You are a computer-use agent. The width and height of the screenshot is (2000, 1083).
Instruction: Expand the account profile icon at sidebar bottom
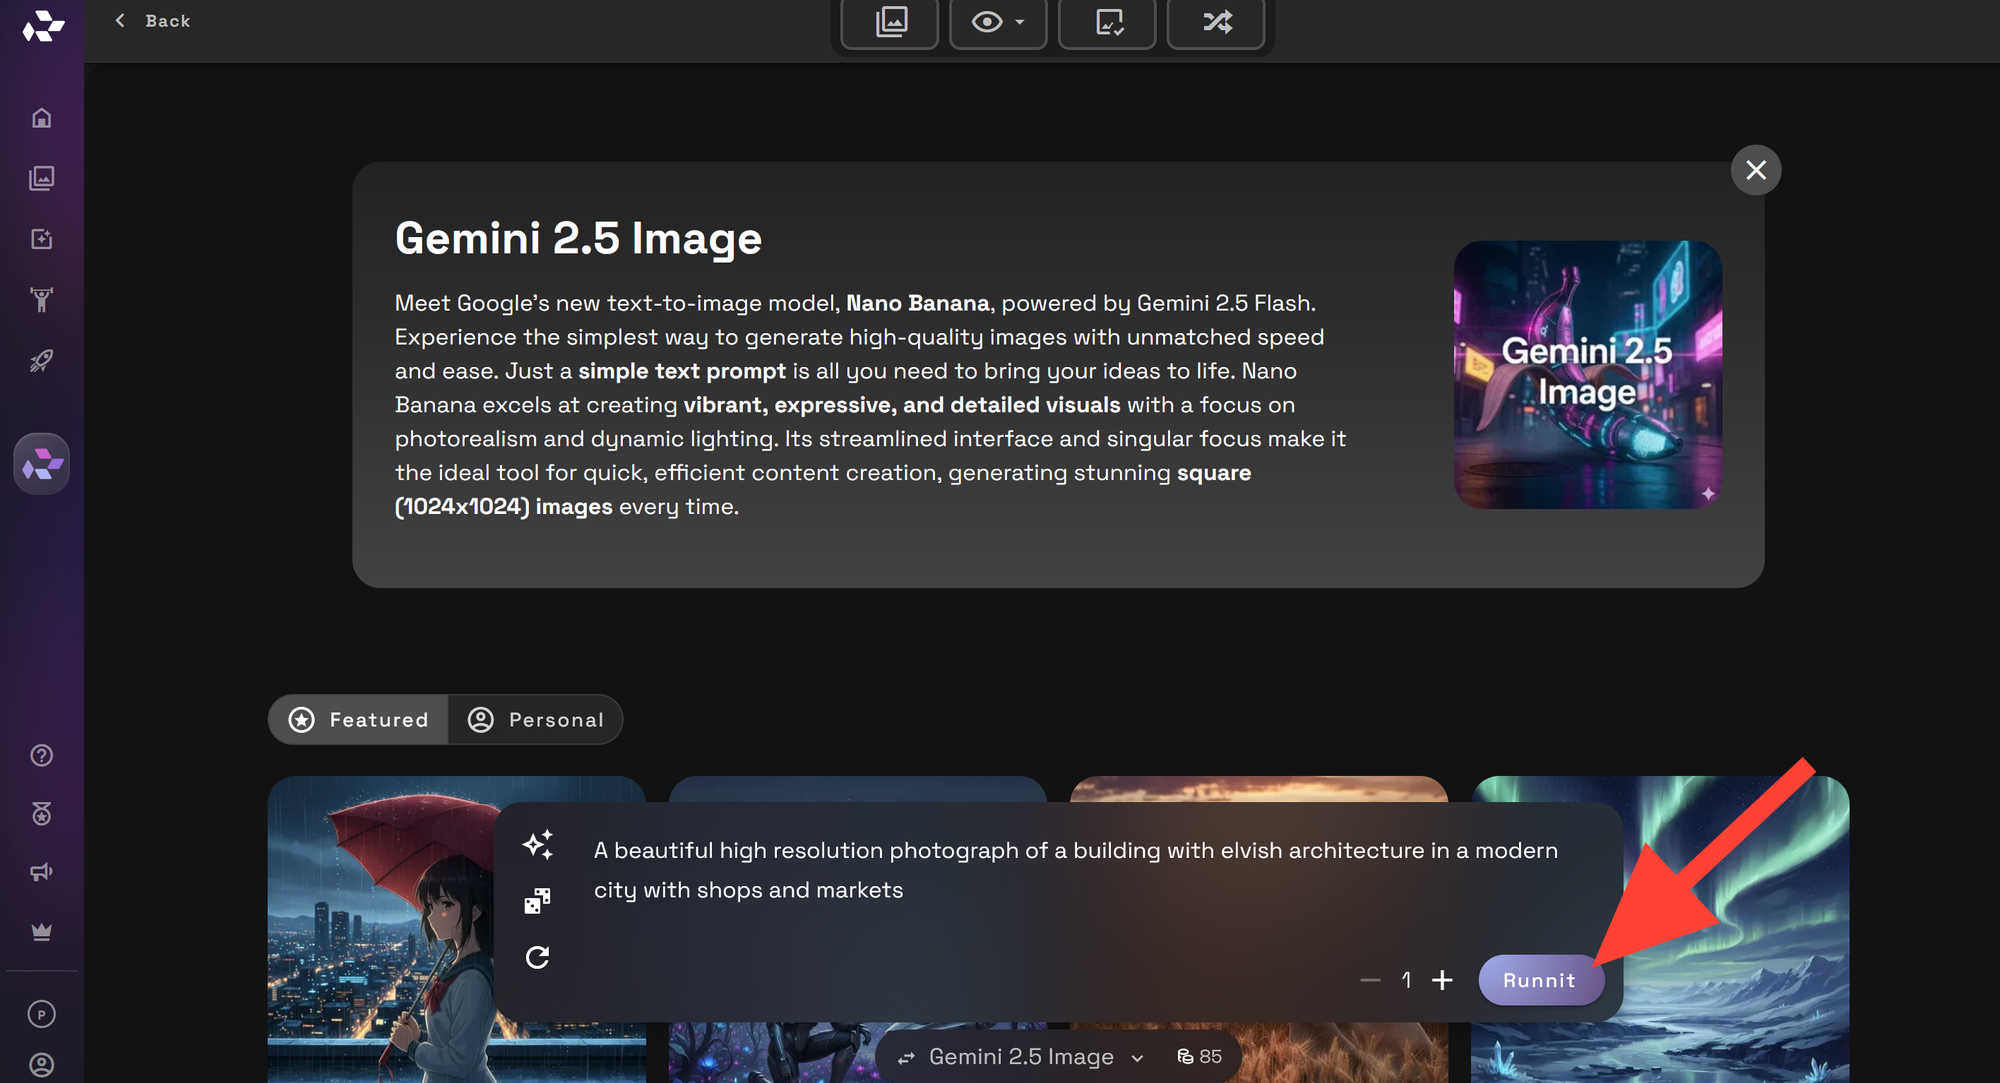pyautogui.click(x=42, y=1063)
